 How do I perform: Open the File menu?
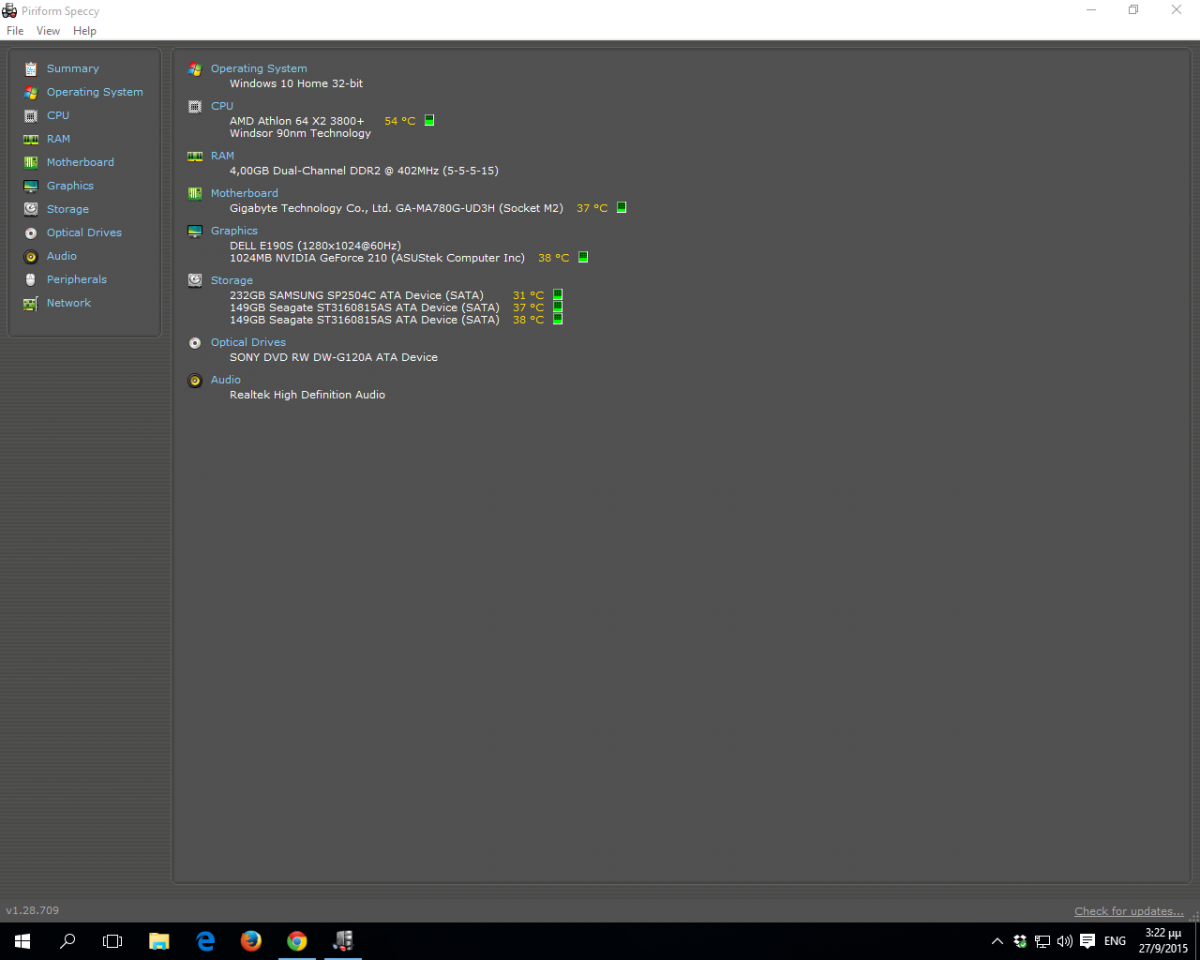pos(15,31)
